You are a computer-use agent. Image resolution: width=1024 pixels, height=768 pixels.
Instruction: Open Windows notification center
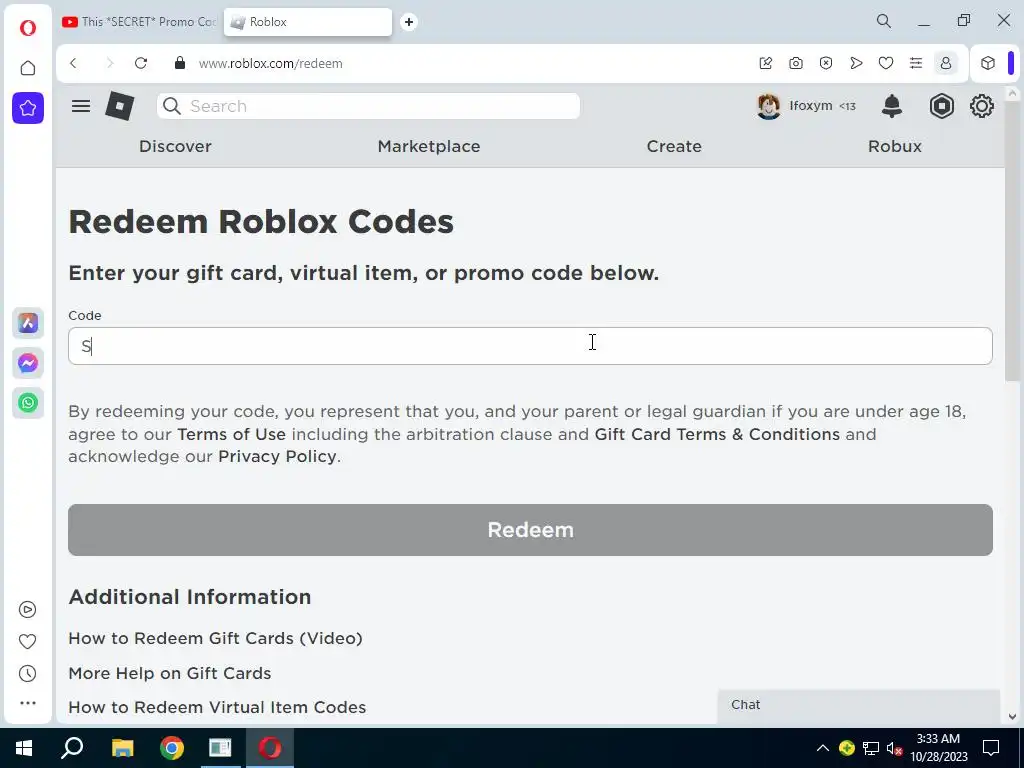[991, 748]
